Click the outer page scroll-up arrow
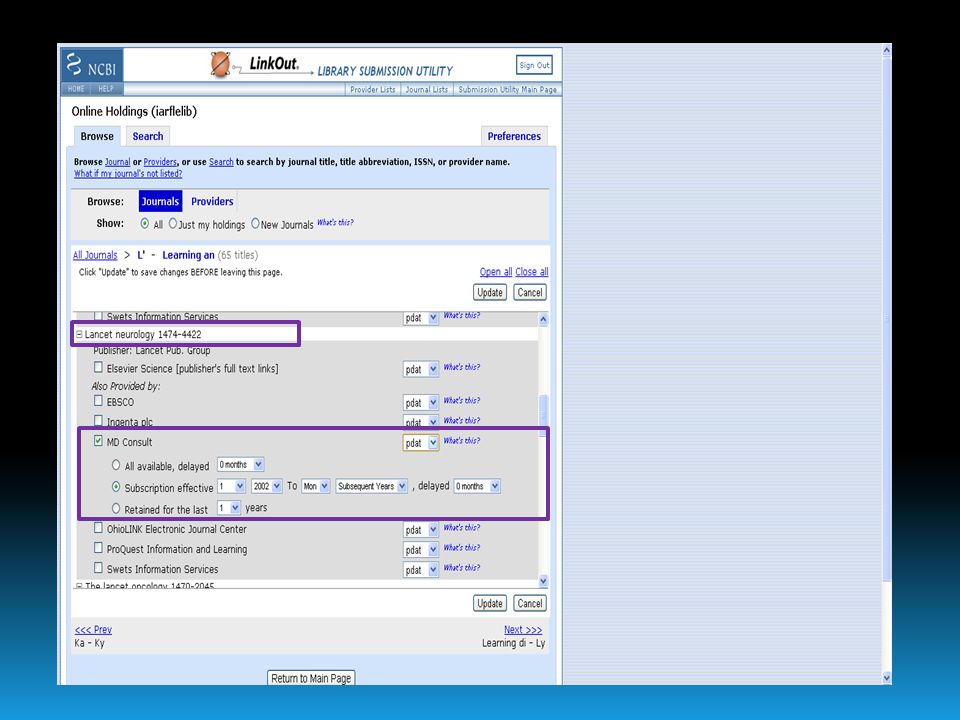The image size is (960, 720). click(887, 51)
